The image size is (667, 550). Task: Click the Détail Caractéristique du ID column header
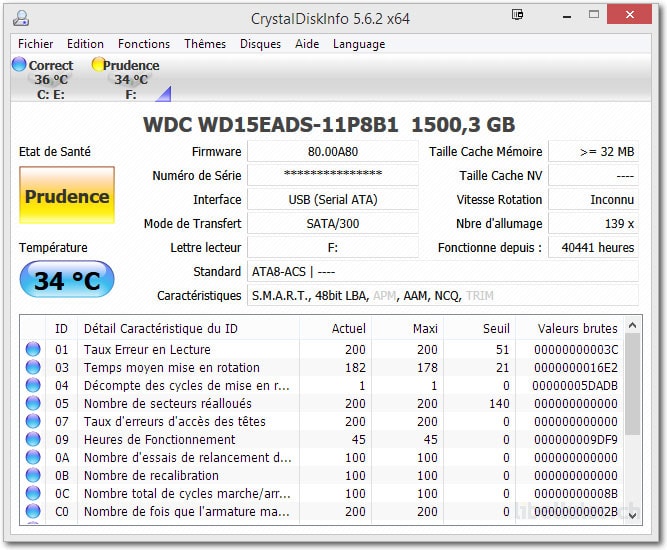[188, 328]
